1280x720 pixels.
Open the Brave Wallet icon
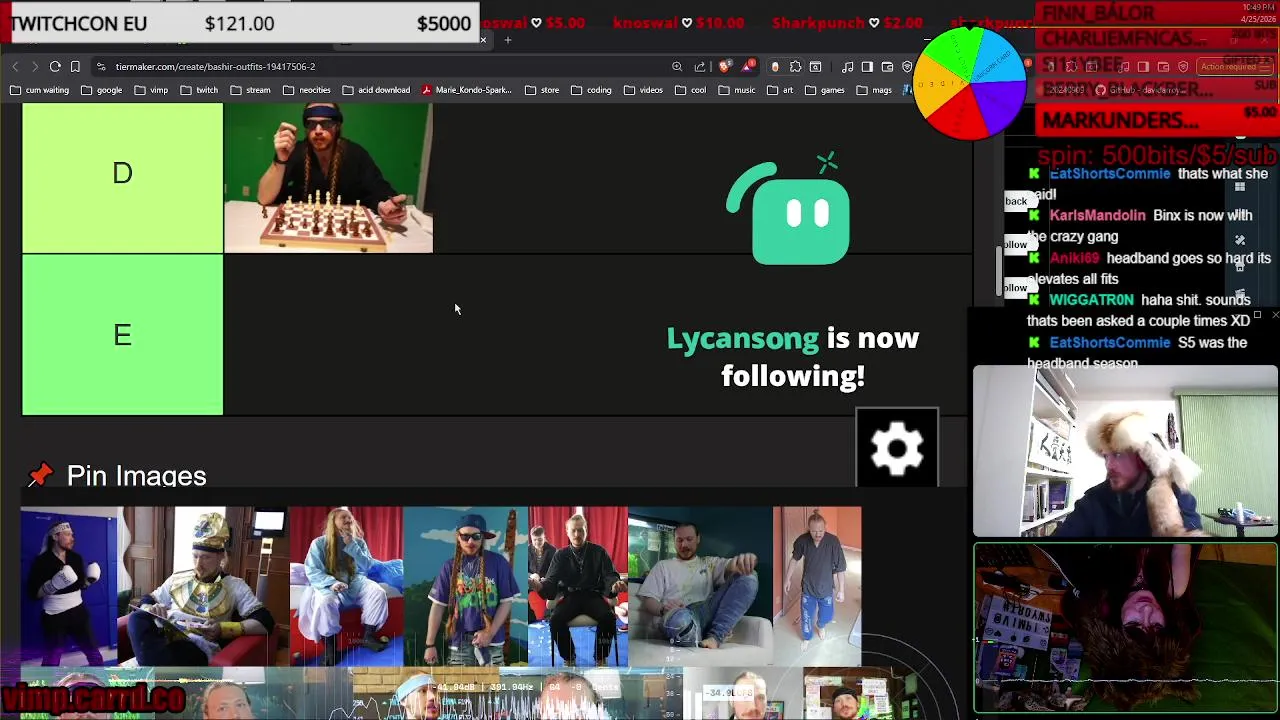887,66
